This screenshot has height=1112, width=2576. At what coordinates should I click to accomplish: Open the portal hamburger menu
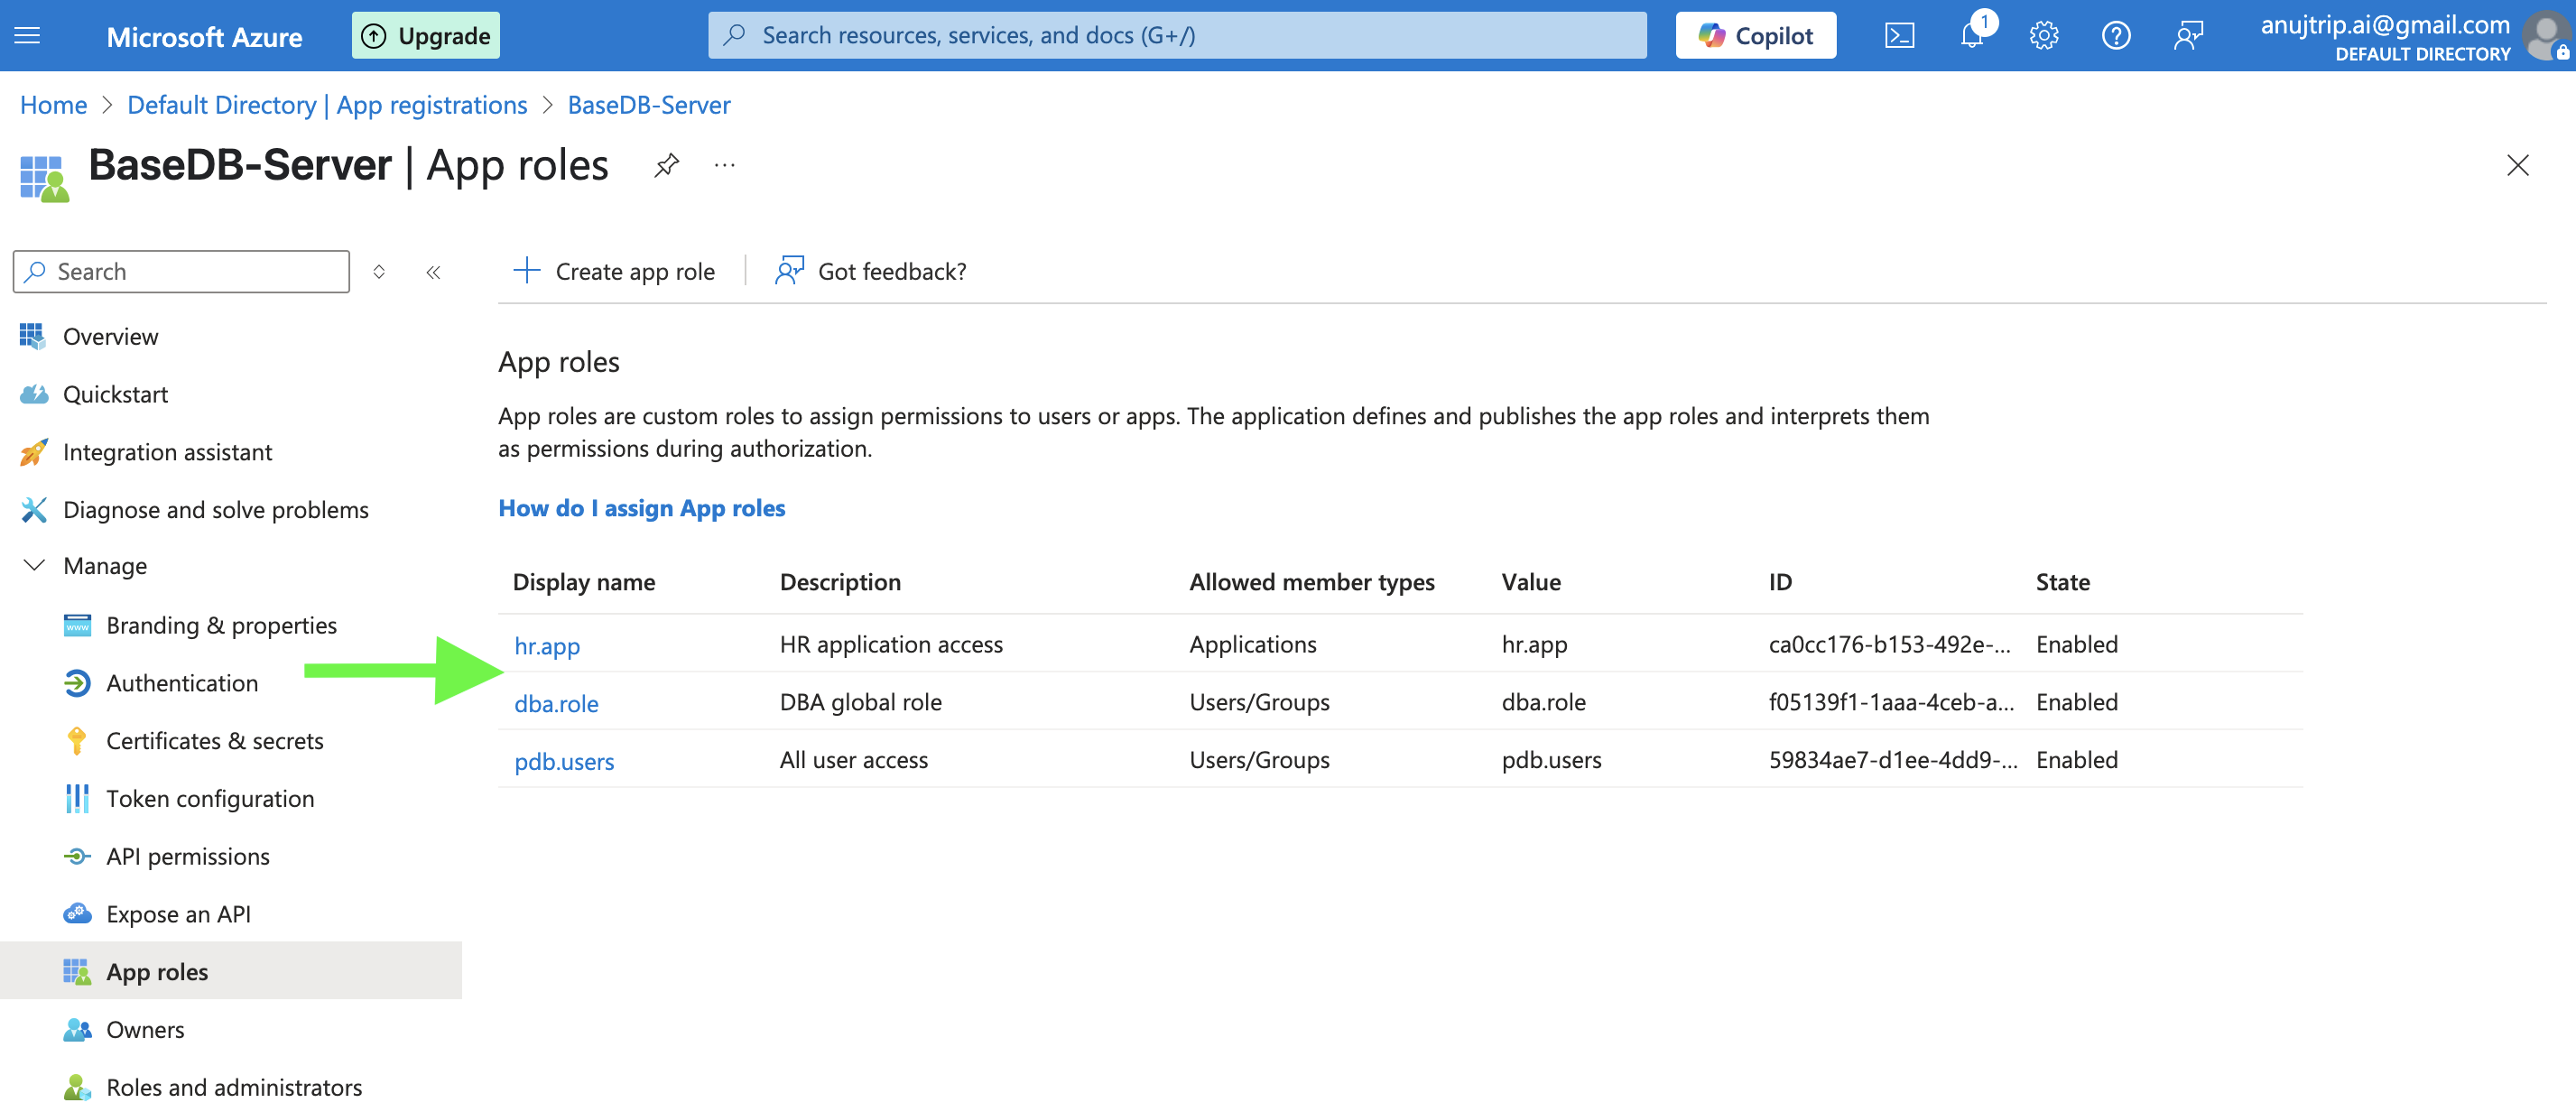tap(28, 36)
